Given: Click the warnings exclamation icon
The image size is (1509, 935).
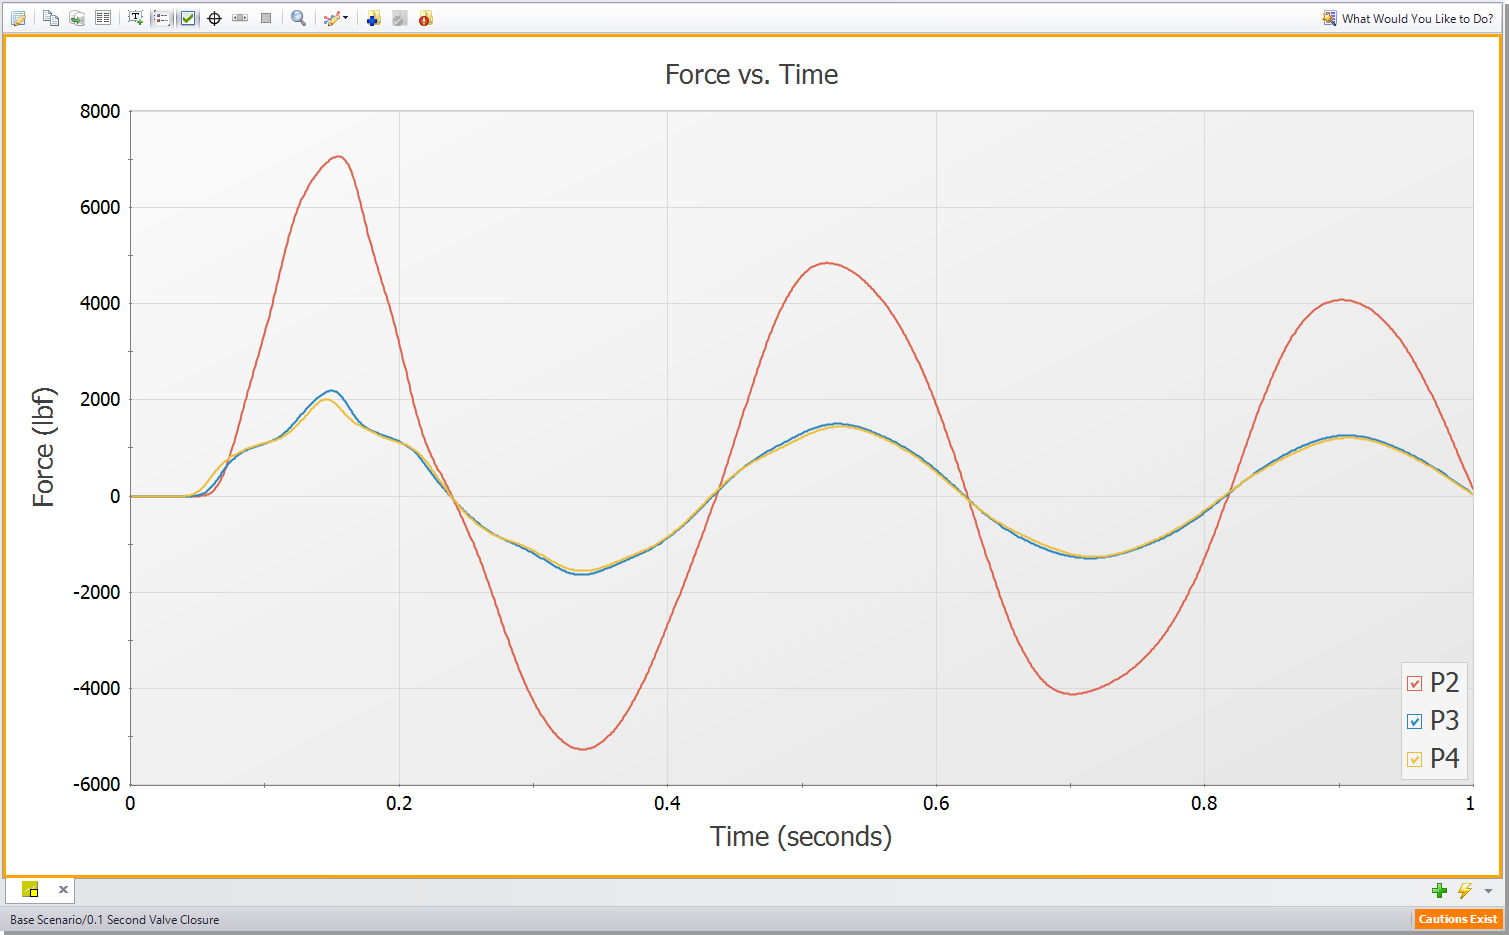Looking at the screenshot, I should pyautogui.click(x=424, y=17).
